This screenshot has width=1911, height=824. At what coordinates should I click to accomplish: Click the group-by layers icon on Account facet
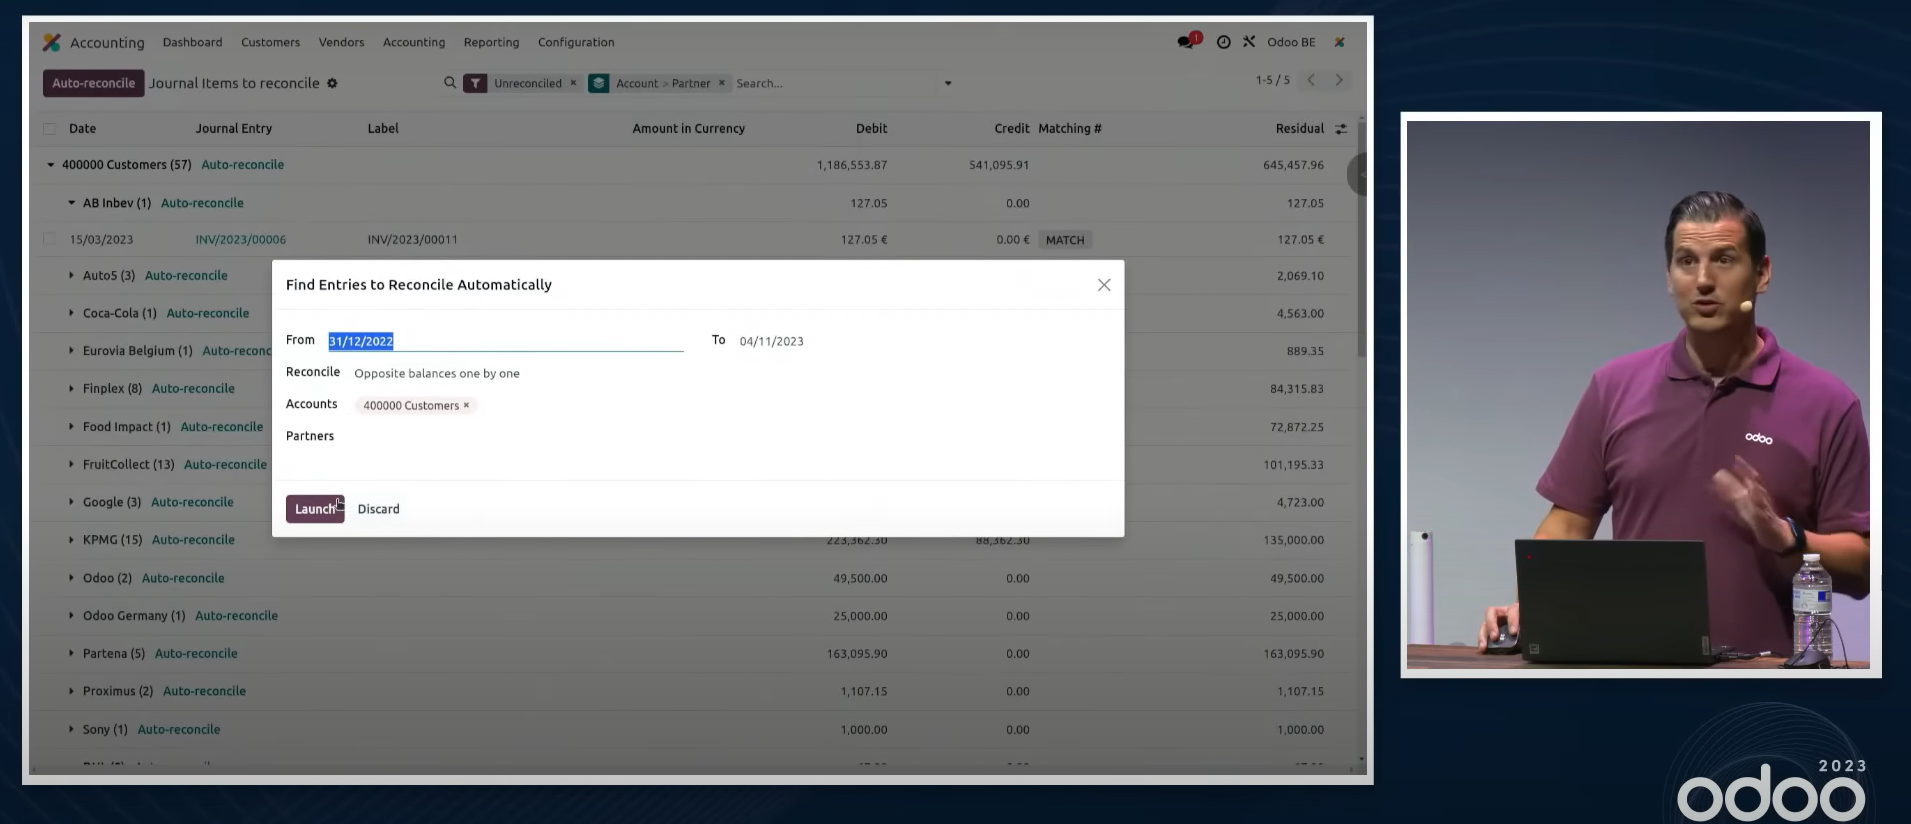(599, 83)
